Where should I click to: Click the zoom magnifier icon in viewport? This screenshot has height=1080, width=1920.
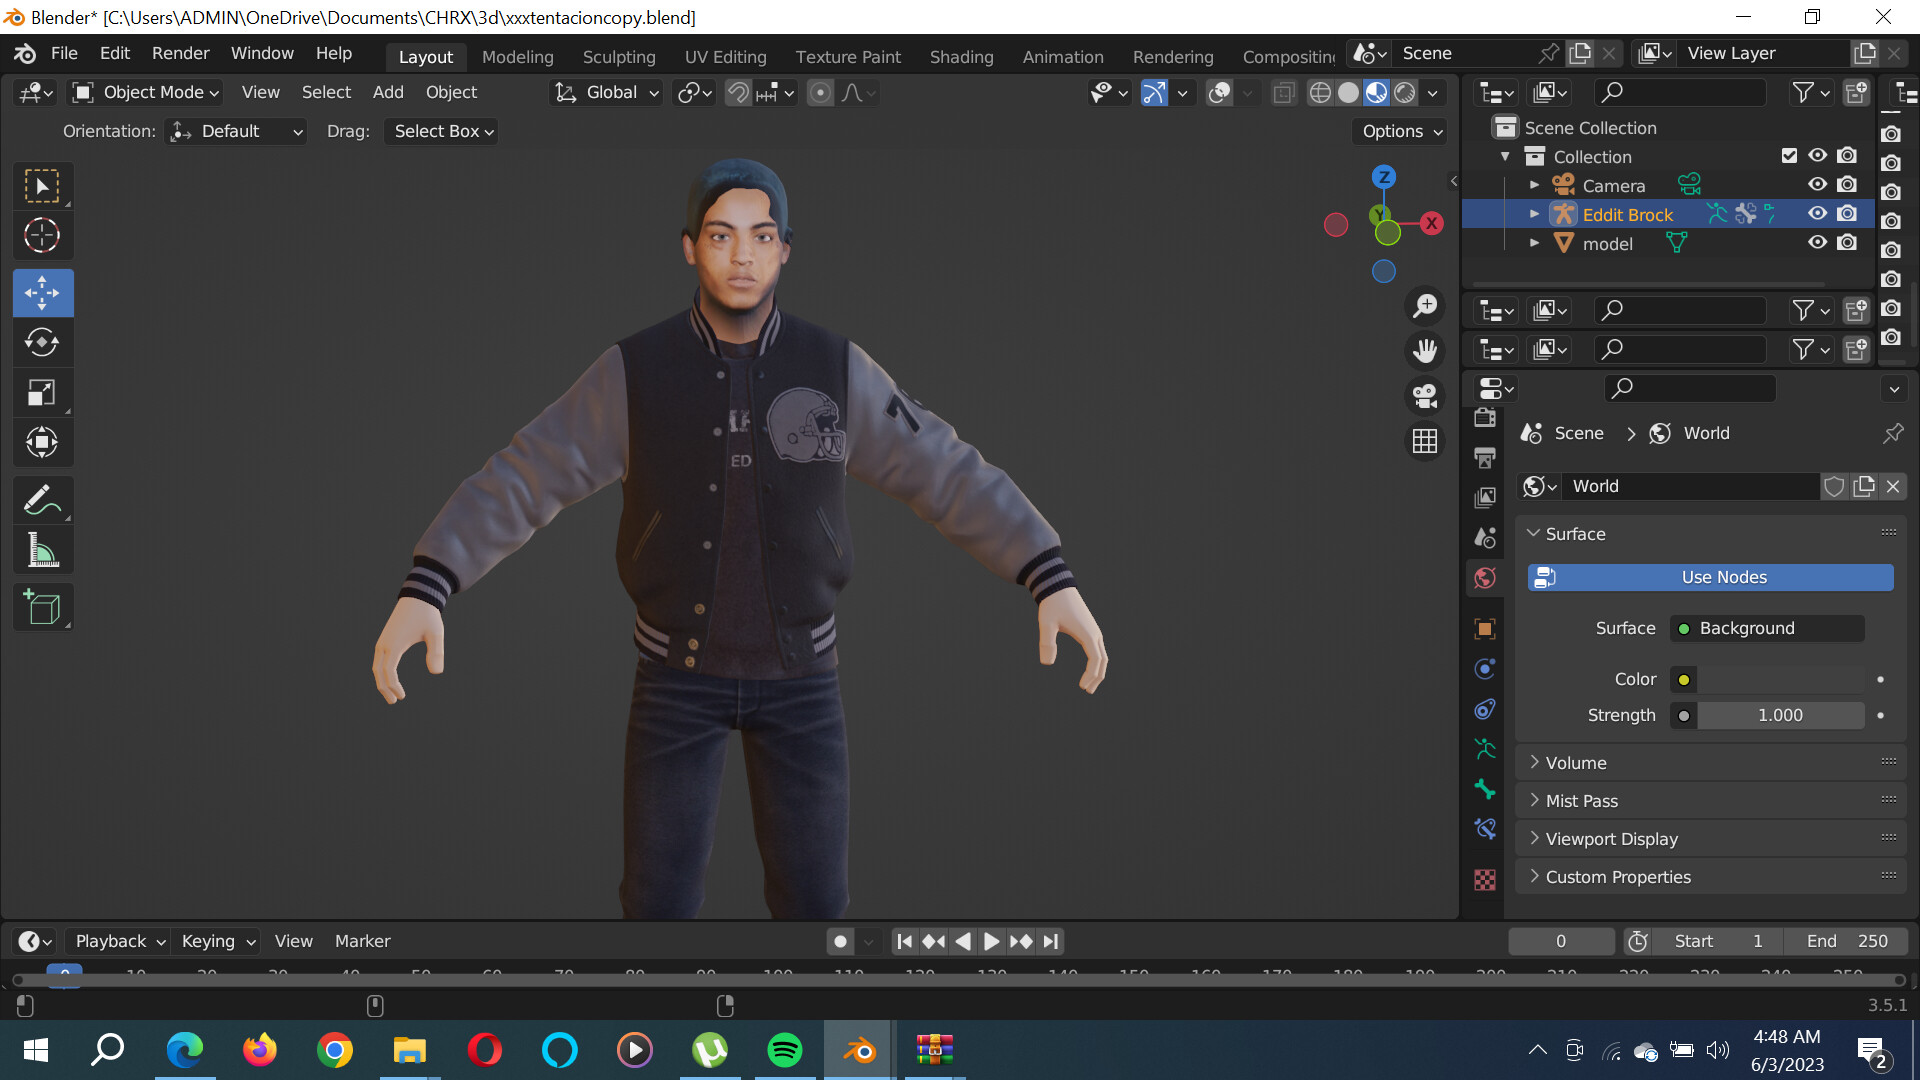[x=1424, y=305]
